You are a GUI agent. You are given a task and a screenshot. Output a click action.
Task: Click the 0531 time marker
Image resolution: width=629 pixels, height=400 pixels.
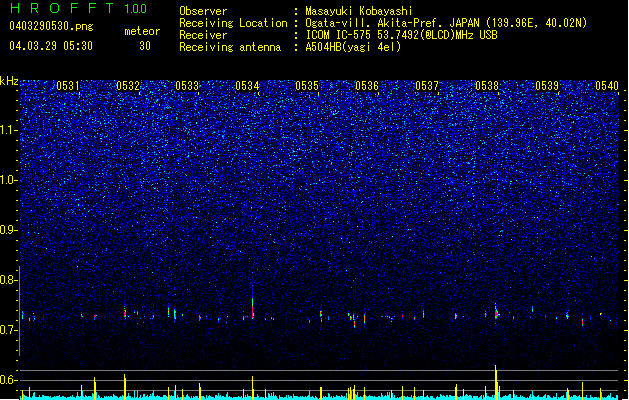pyautogui.click(x=68, y=86)
